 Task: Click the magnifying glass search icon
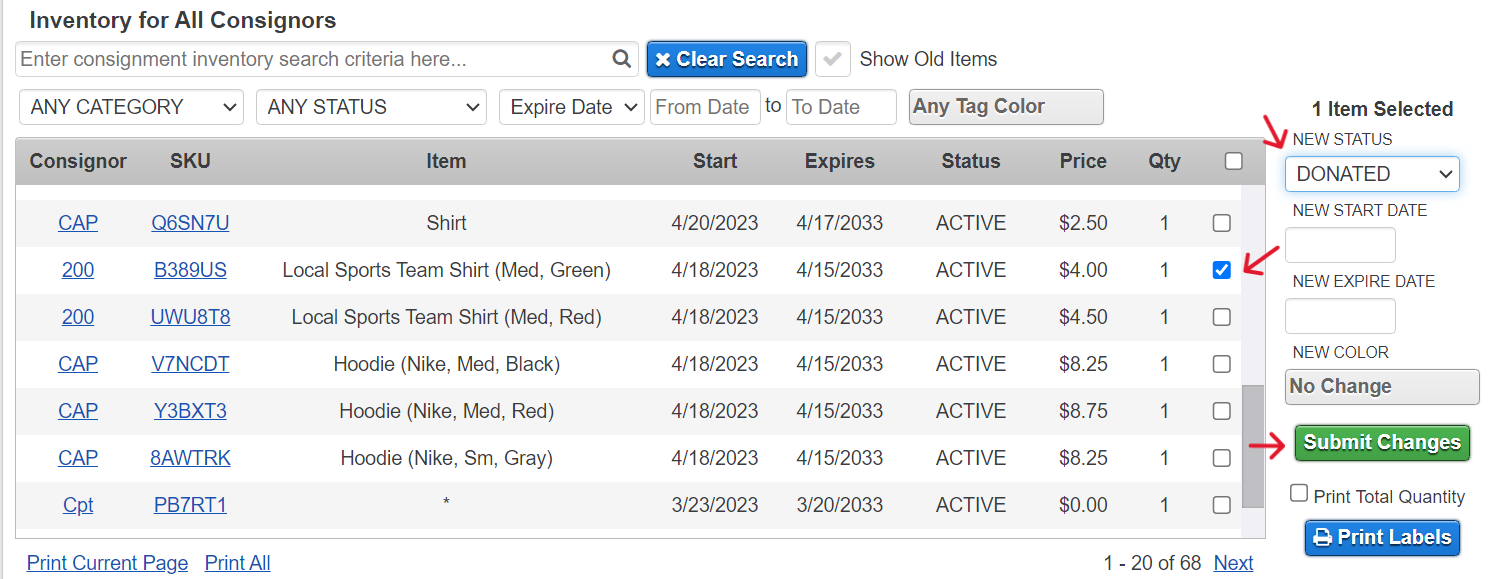622,59
